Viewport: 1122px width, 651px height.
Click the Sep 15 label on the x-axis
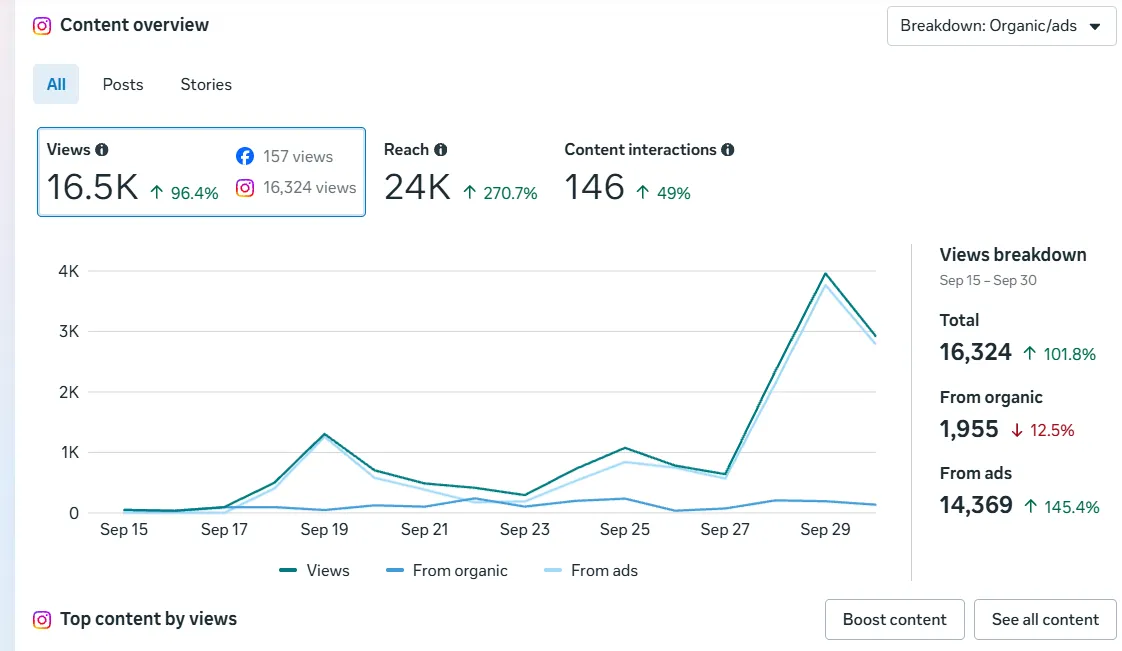point(124,529)
